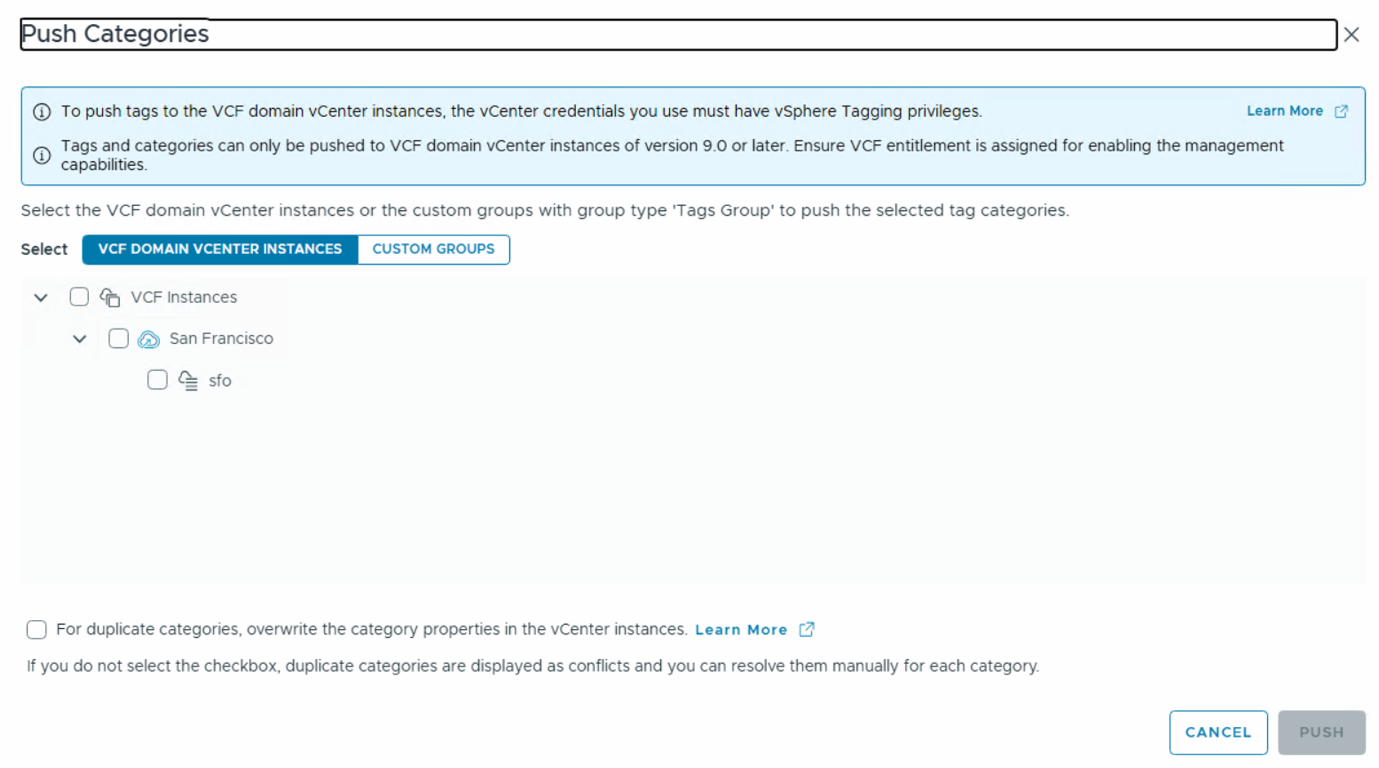Collapse the San Francisco tree node
The width and height of the screenshot is (1379, 768).
click(79, 339)
